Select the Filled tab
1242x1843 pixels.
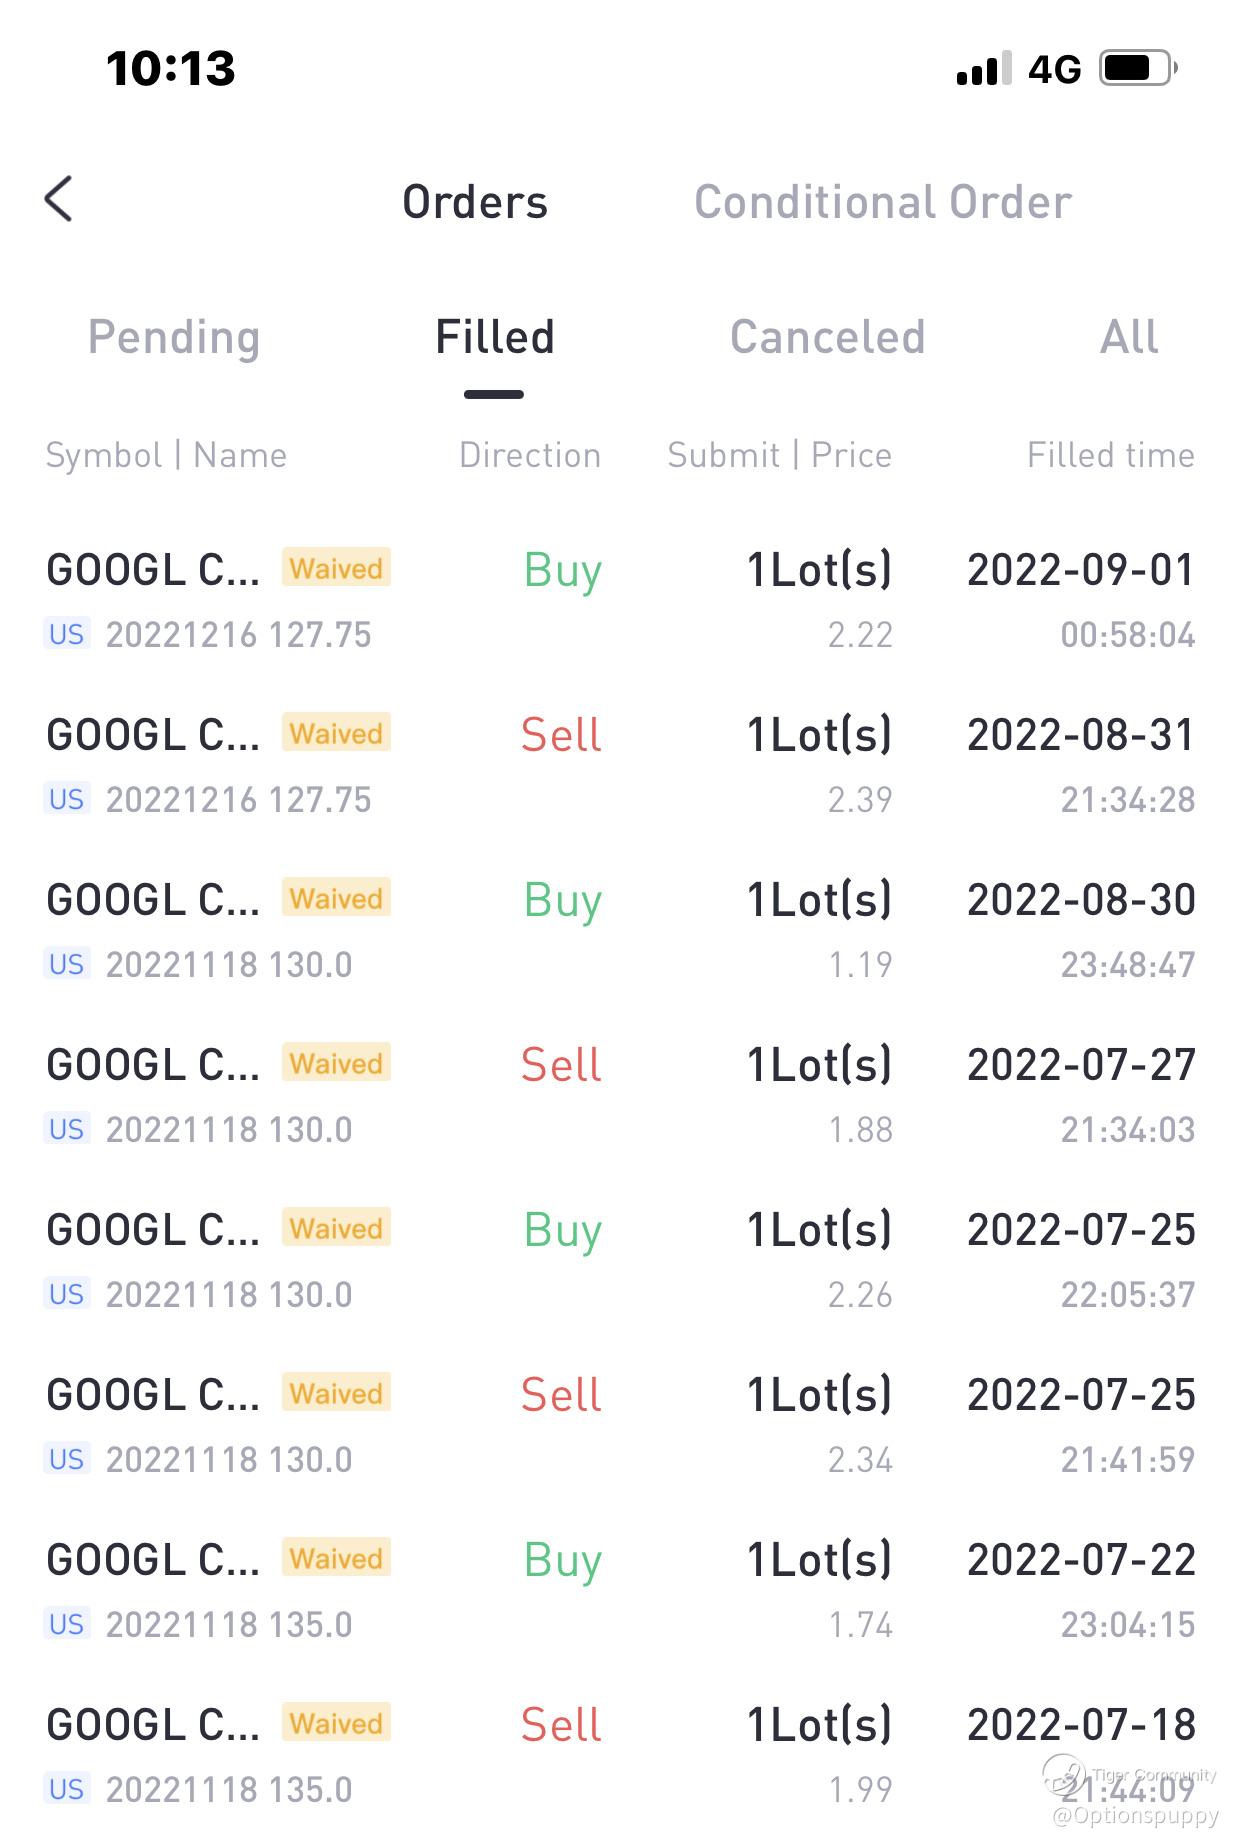[494, 337]
